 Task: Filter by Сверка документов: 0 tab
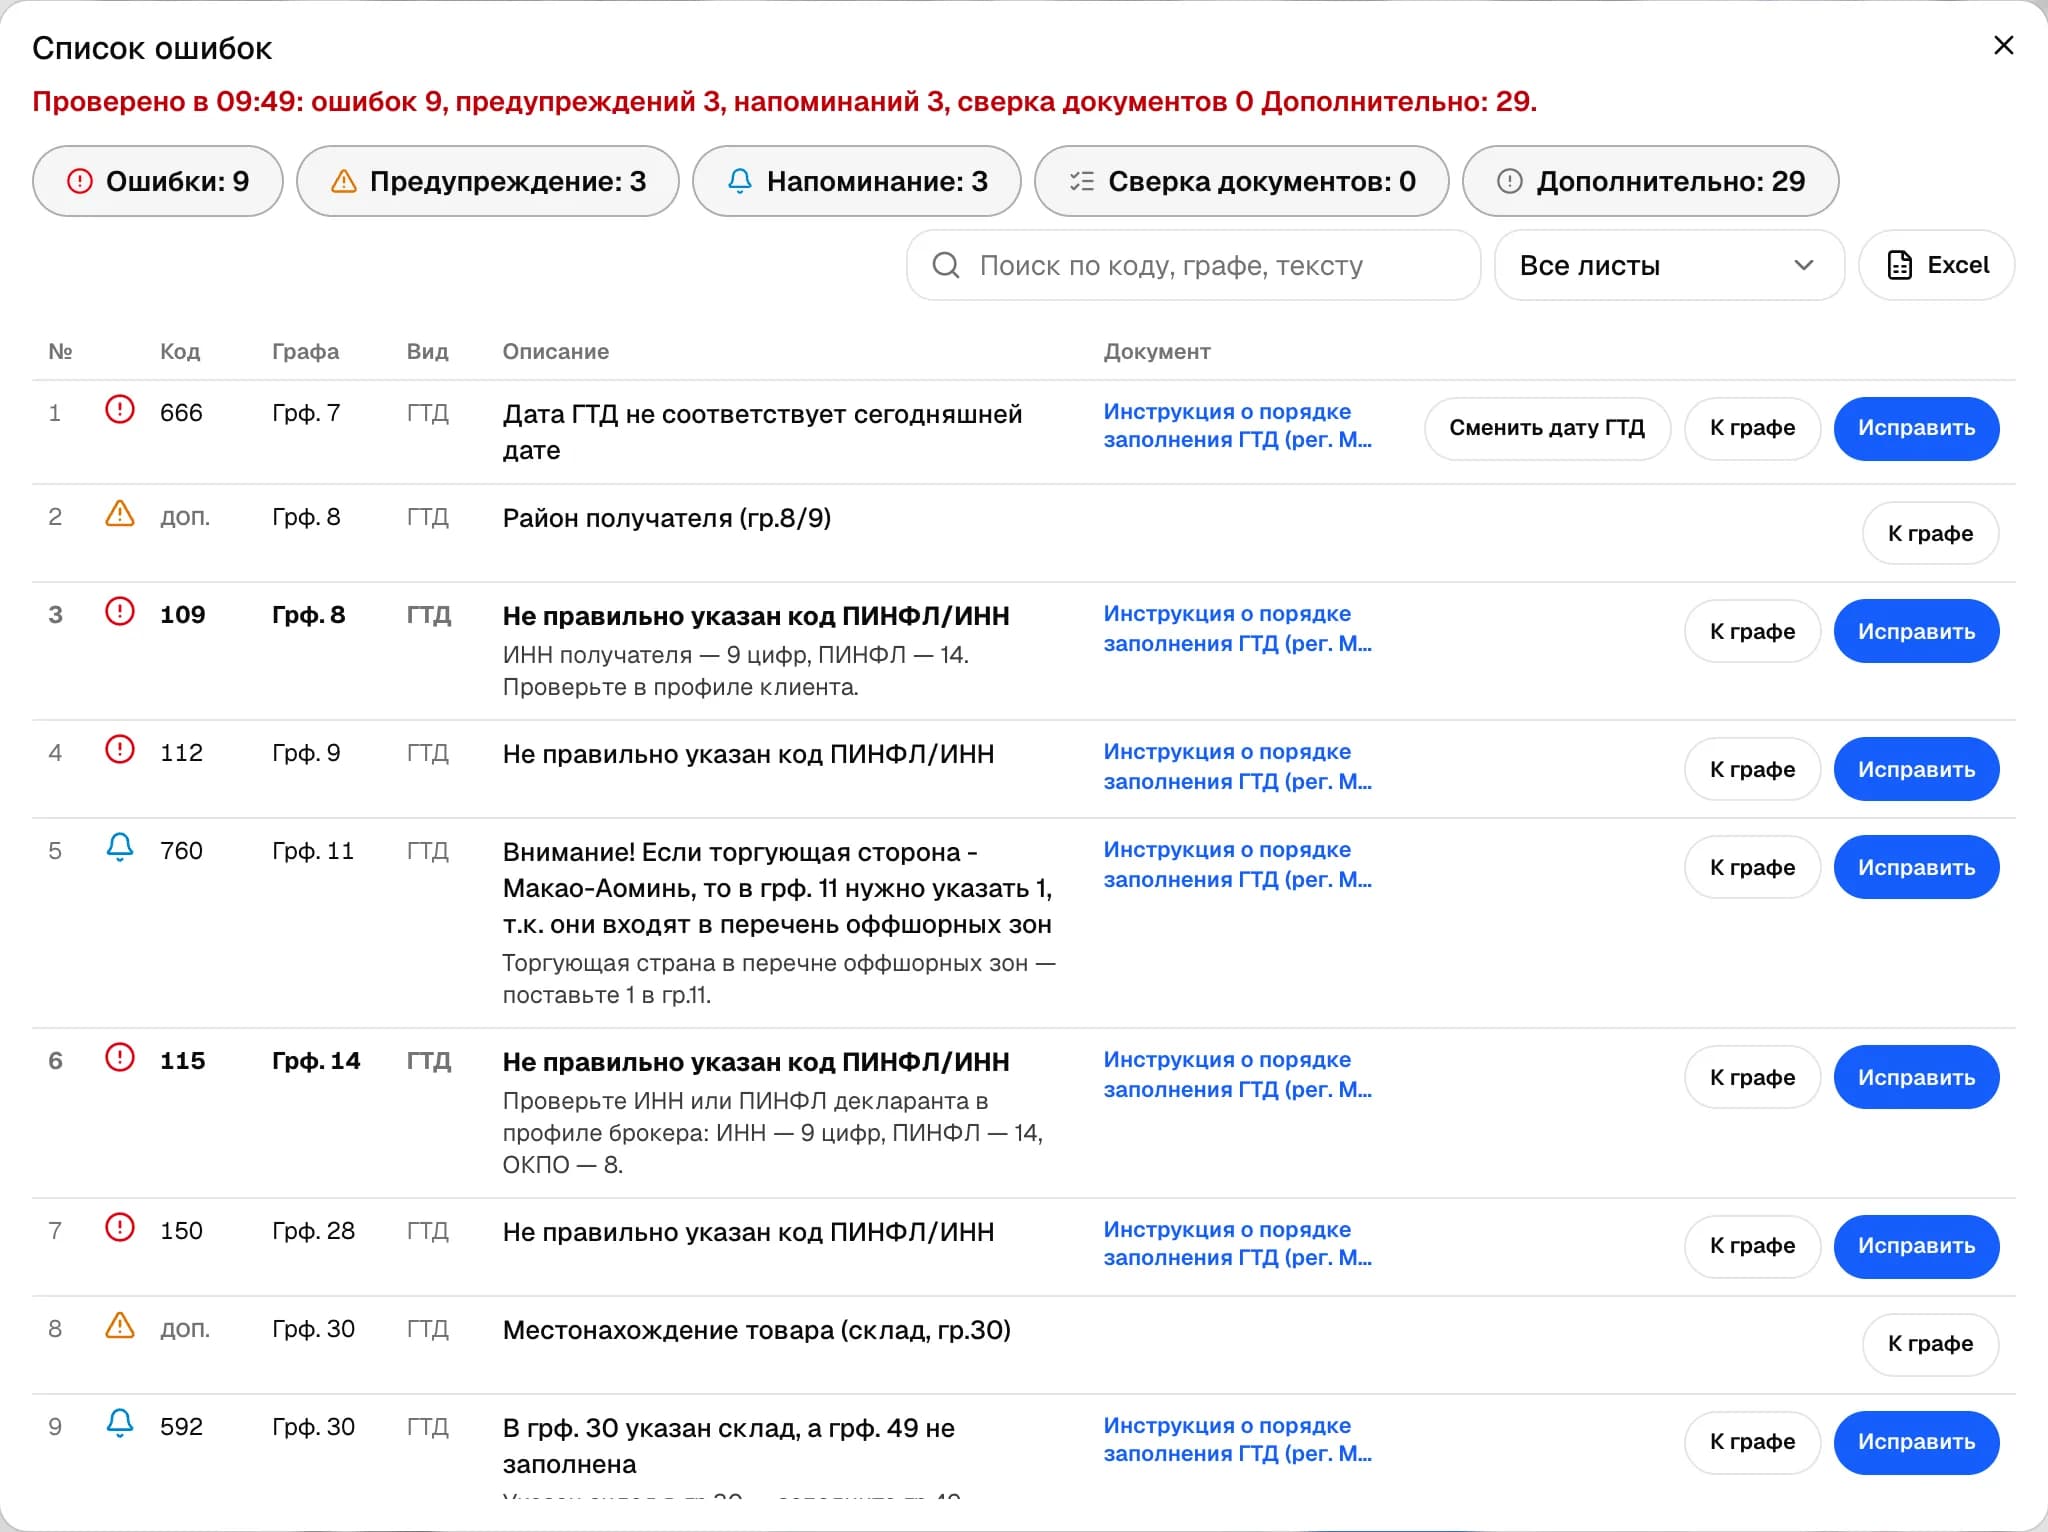(1242, 181)
